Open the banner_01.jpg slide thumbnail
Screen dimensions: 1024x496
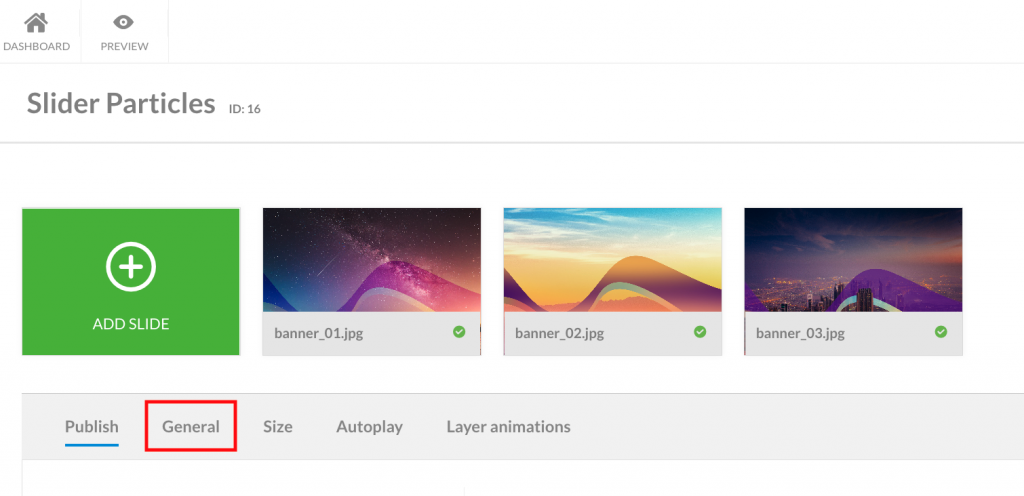(372, 260)
